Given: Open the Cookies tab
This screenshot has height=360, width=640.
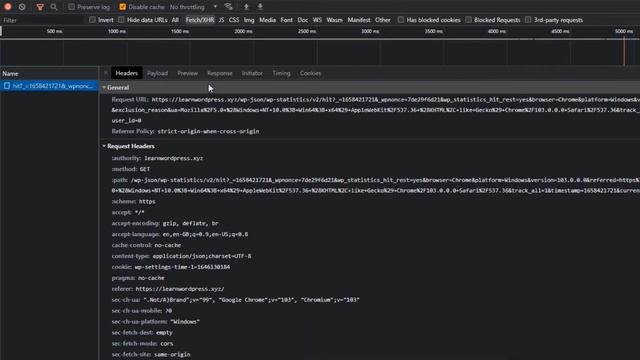Looking at the screenshot, I should (311, 73).
